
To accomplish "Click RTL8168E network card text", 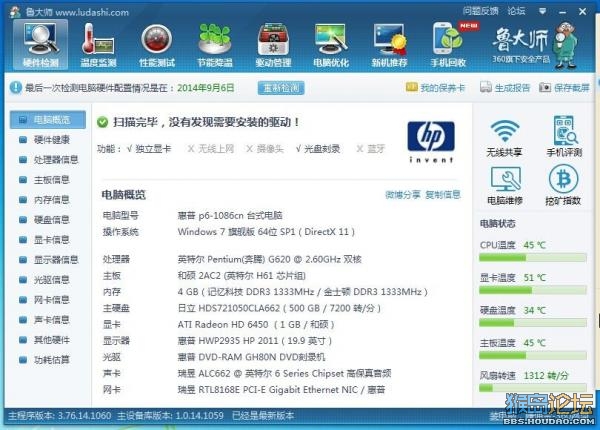I will click(x=281, y=390).
